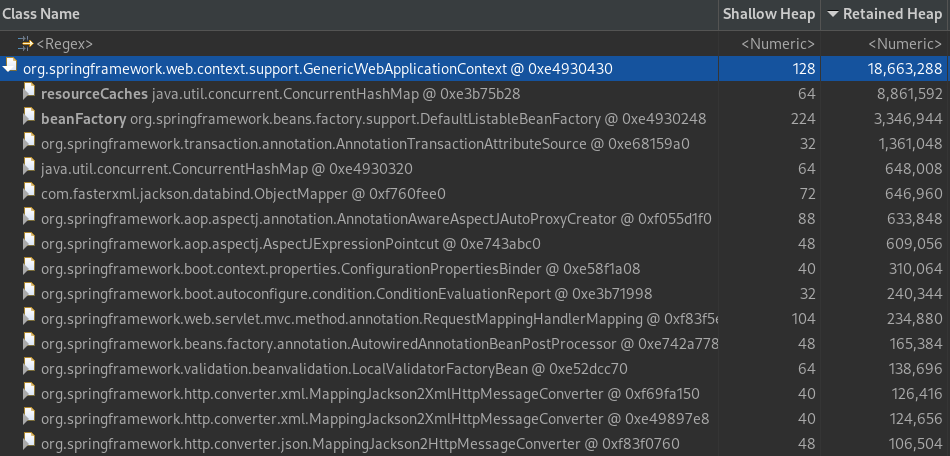Click retained heap value 648,008

pos(915,168)
